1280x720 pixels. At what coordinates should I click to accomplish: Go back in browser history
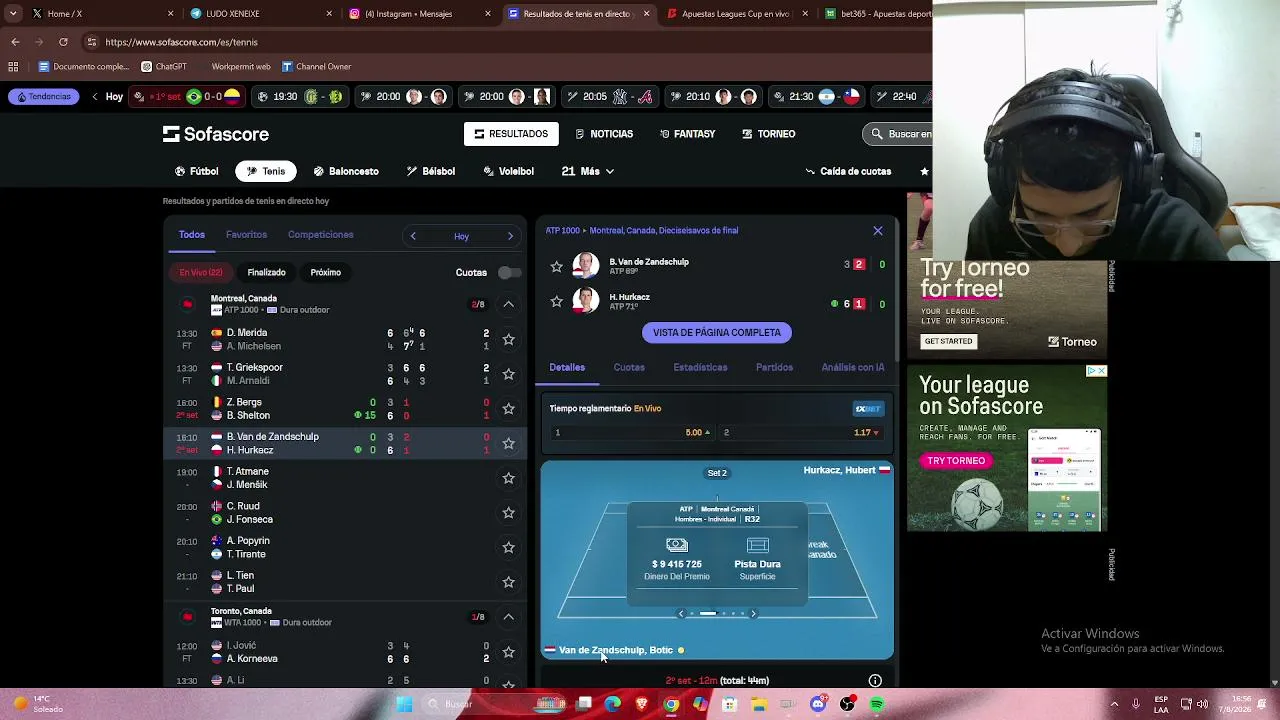(x=15, y=42)
